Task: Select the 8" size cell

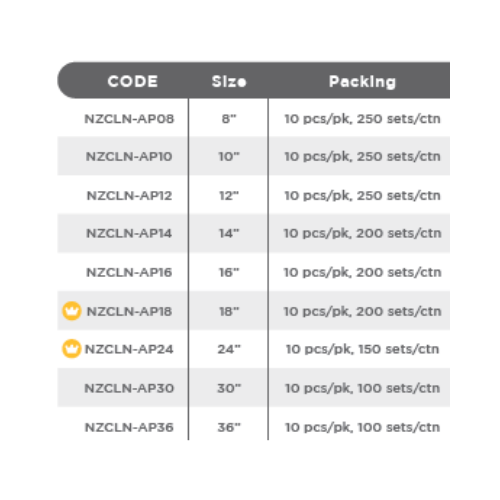Action: click(229, 119)
